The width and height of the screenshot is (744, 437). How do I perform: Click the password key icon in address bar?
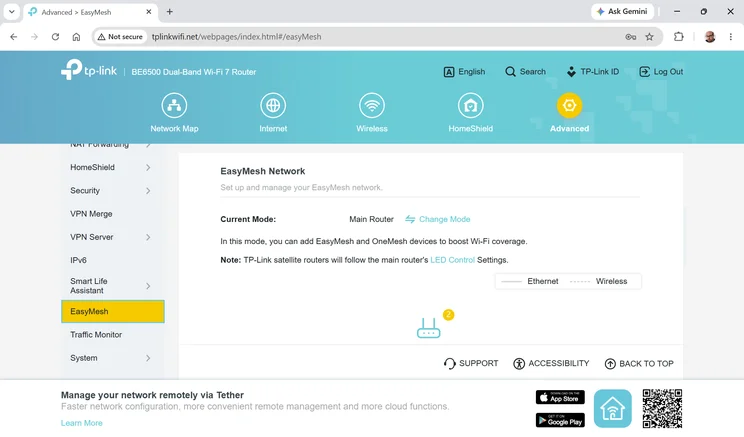(x=630, y=37)
